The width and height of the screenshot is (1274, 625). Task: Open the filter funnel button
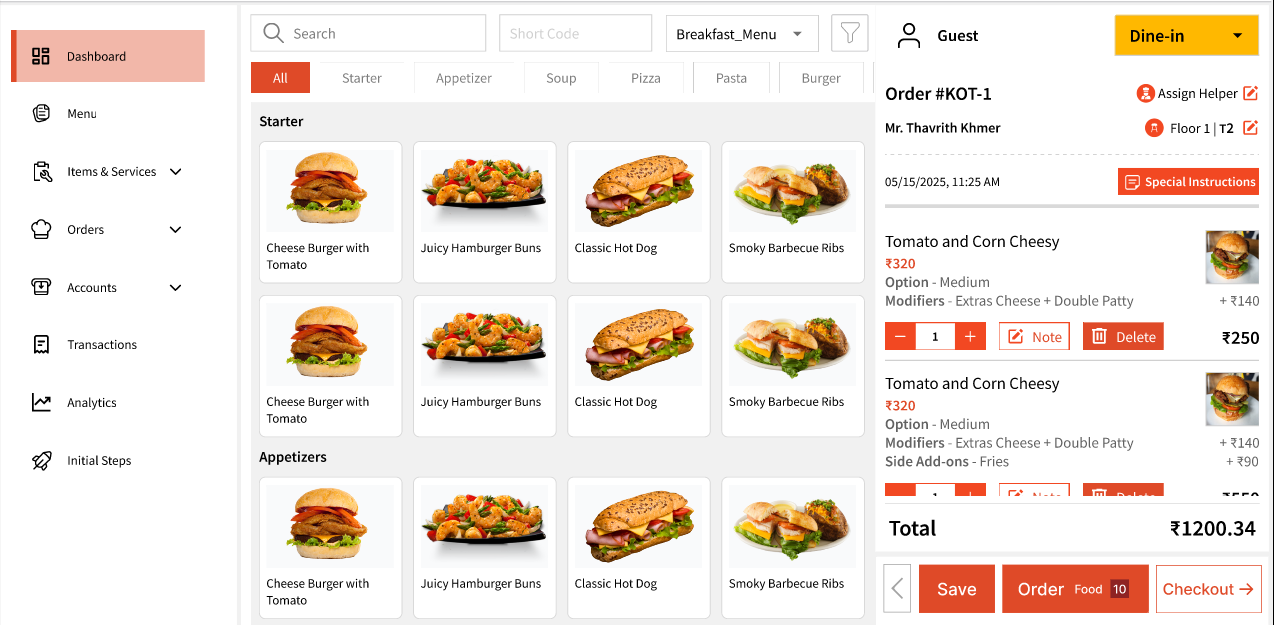tap(850, 33)
